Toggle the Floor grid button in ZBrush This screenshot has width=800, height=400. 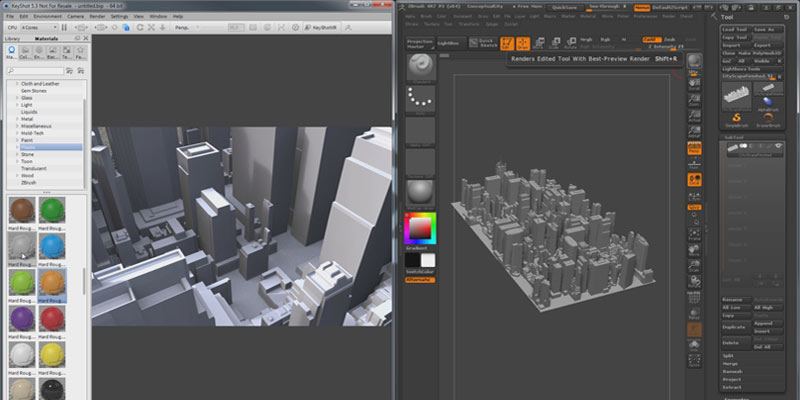[x=694, y=164]
